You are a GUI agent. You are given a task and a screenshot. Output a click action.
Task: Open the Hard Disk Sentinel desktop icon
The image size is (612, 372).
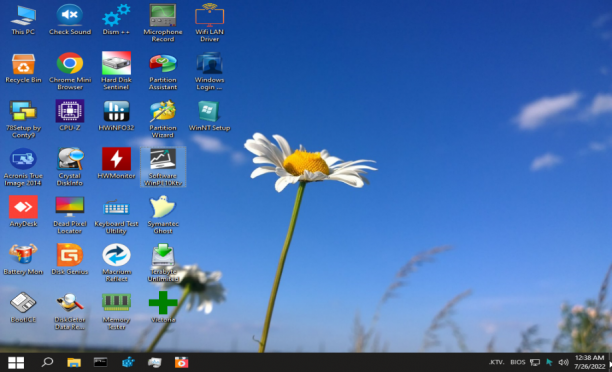coord(116,70)
